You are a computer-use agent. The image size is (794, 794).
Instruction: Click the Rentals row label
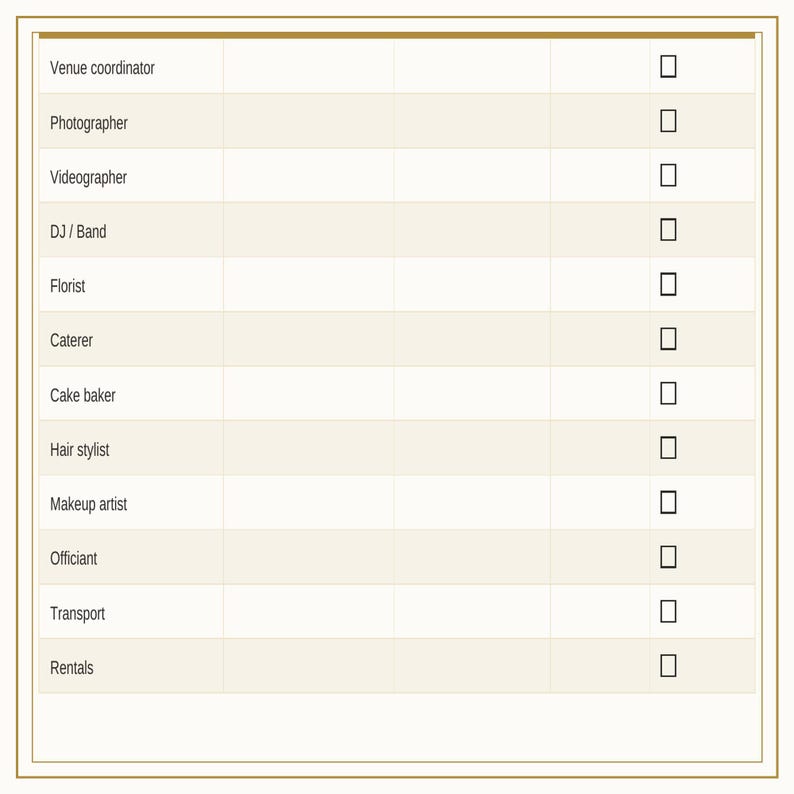pos(71,668)
